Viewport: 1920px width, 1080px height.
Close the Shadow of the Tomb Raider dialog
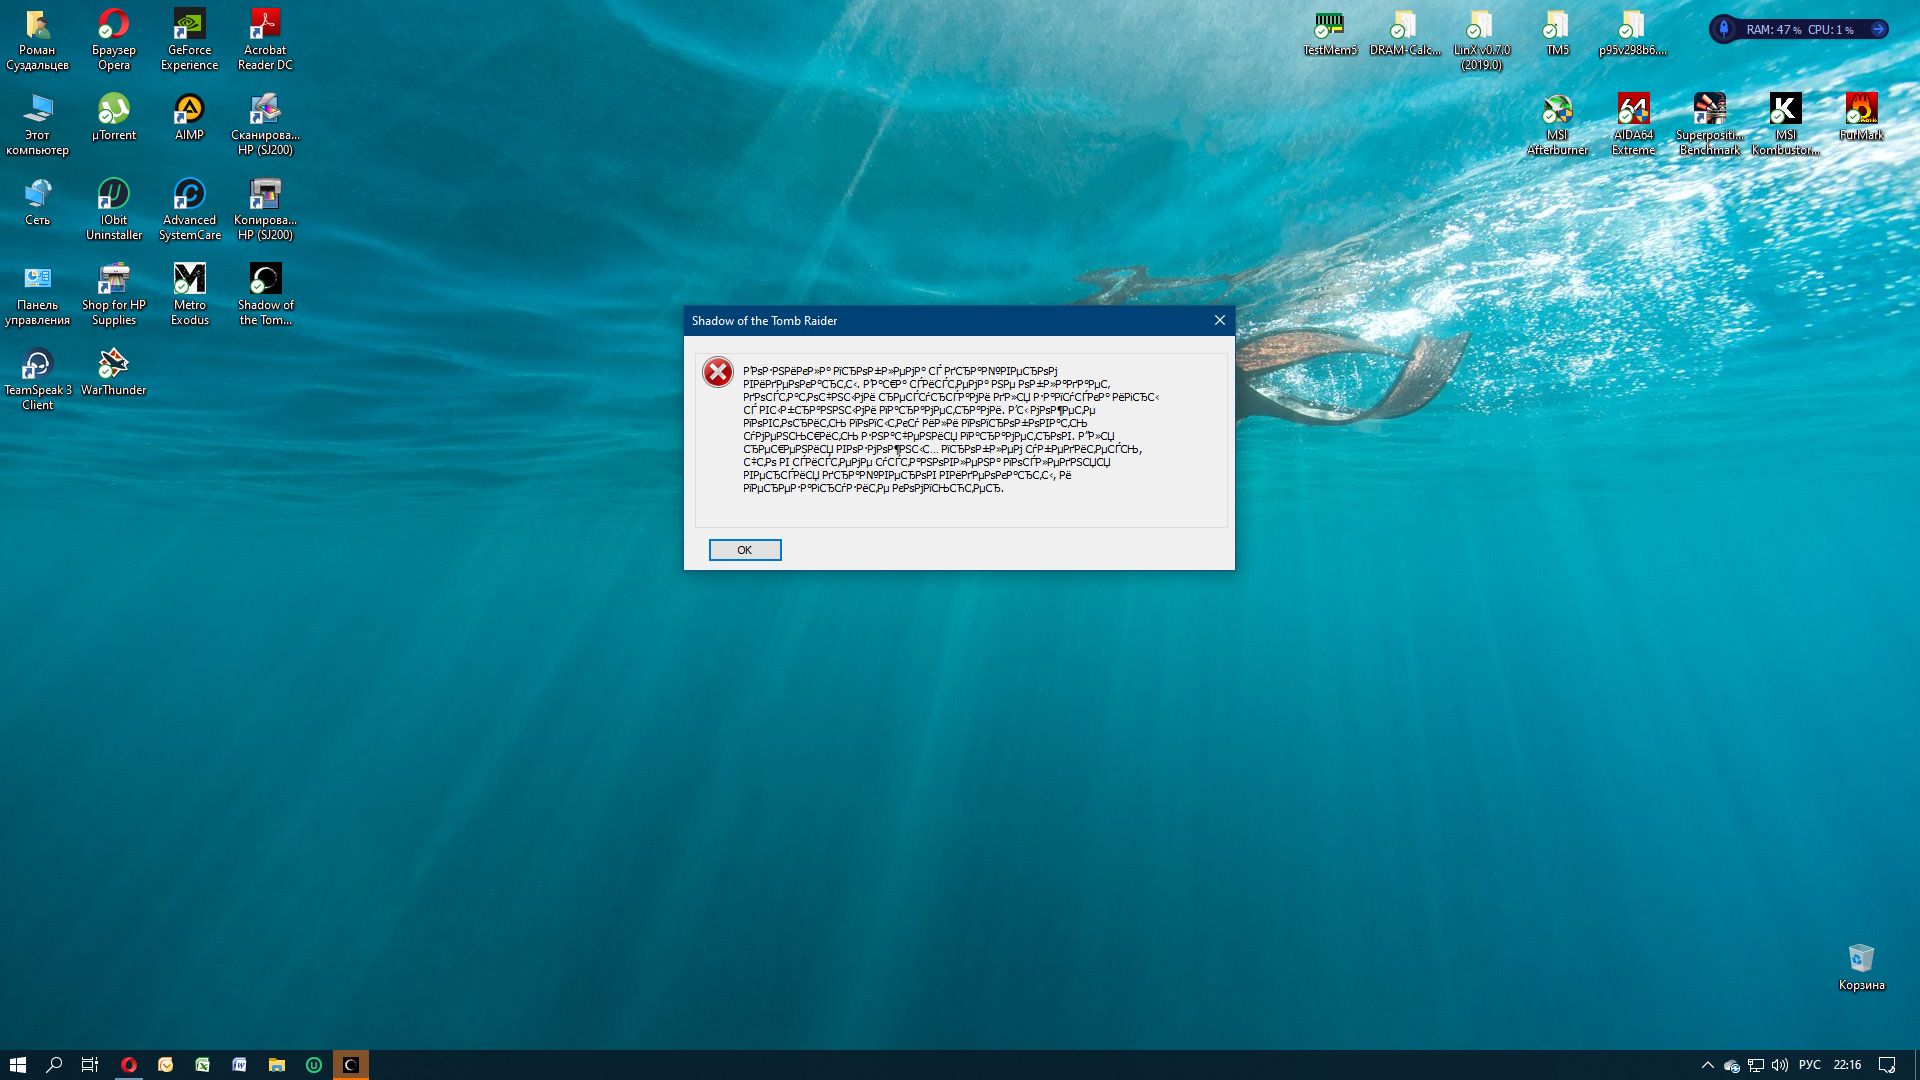coord(1219,320)
